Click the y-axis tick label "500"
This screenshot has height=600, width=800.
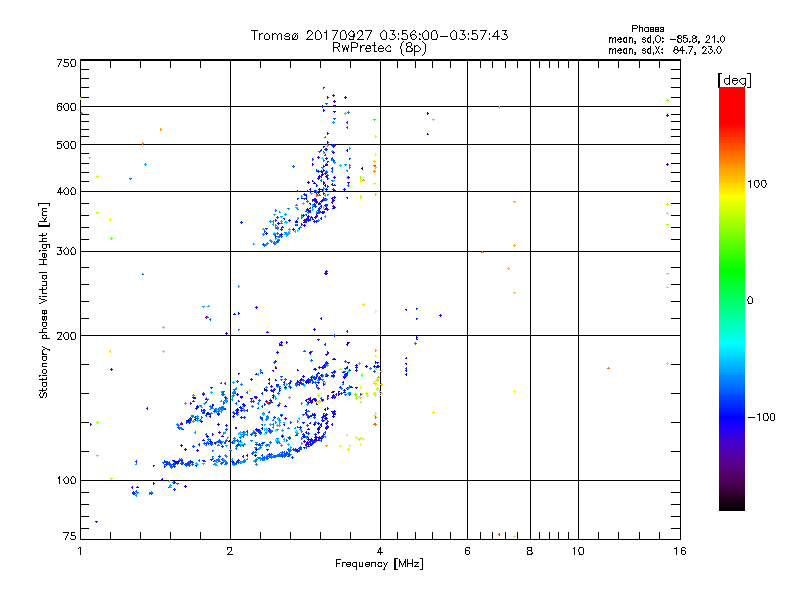66,145
